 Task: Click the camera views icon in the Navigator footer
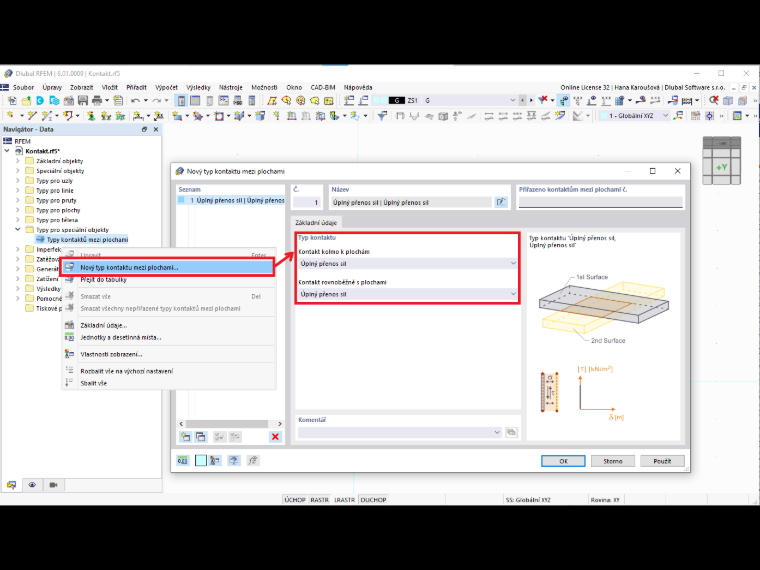point(53,485)
